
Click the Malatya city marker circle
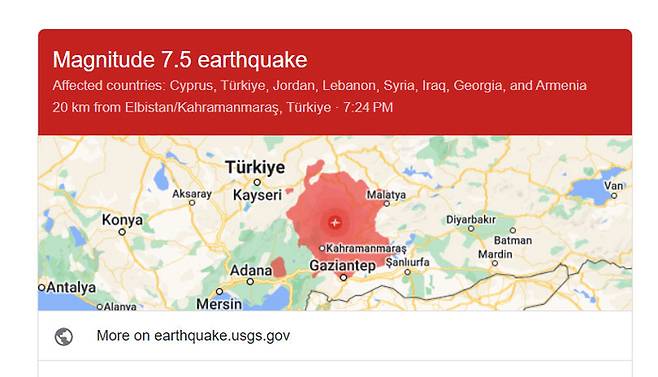(x=386, y=204)
